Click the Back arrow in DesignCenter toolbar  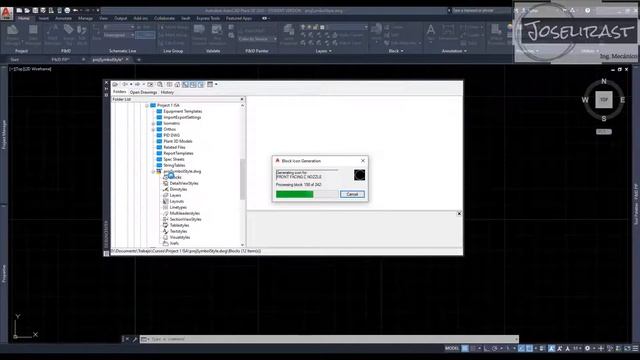point(124,84)
